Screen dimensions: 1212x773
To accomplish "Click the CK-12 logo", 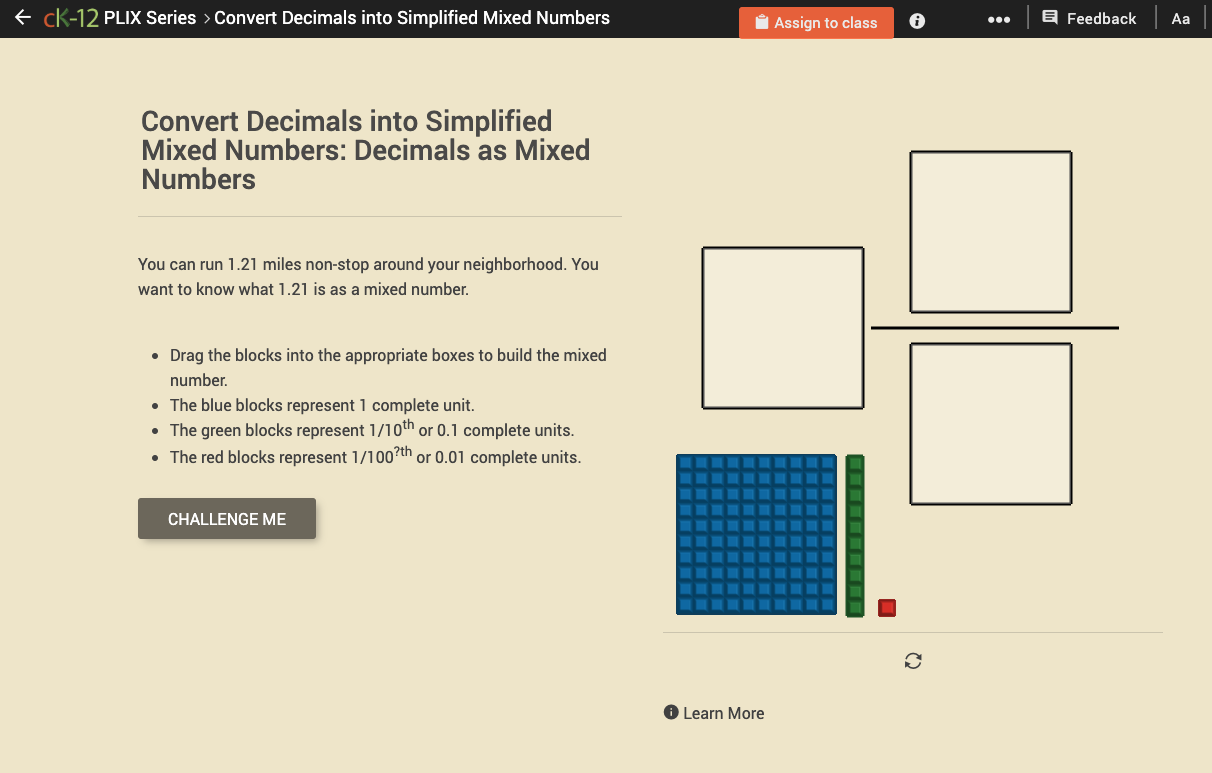I will (68, 17).
